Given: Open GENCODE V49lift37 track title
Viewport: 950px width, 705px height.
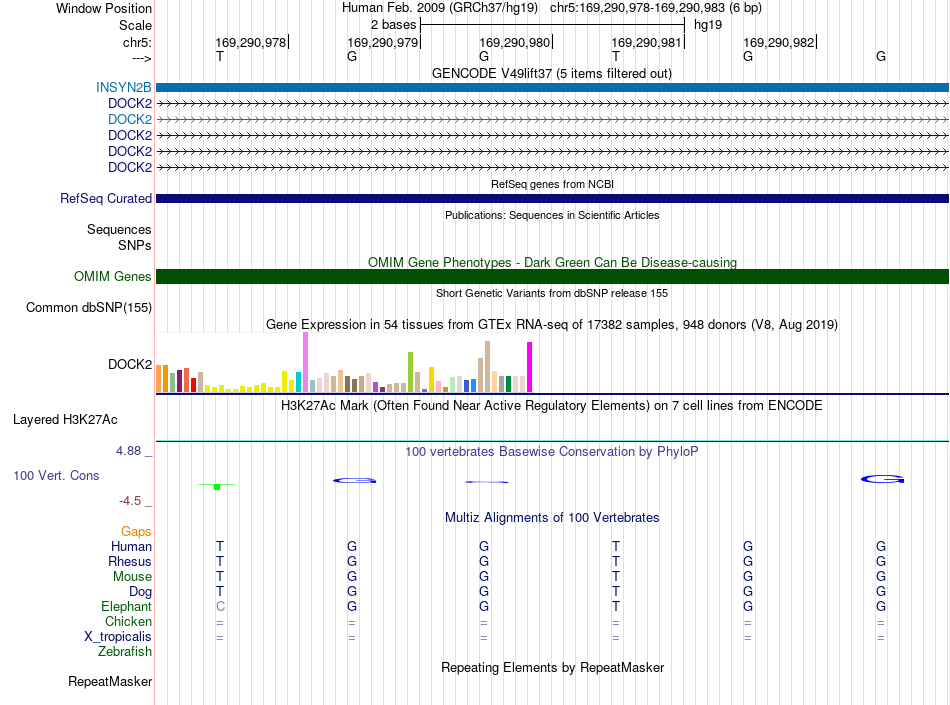Looking at the screenshot, I should pyautogui.click(x=551, y=74).
